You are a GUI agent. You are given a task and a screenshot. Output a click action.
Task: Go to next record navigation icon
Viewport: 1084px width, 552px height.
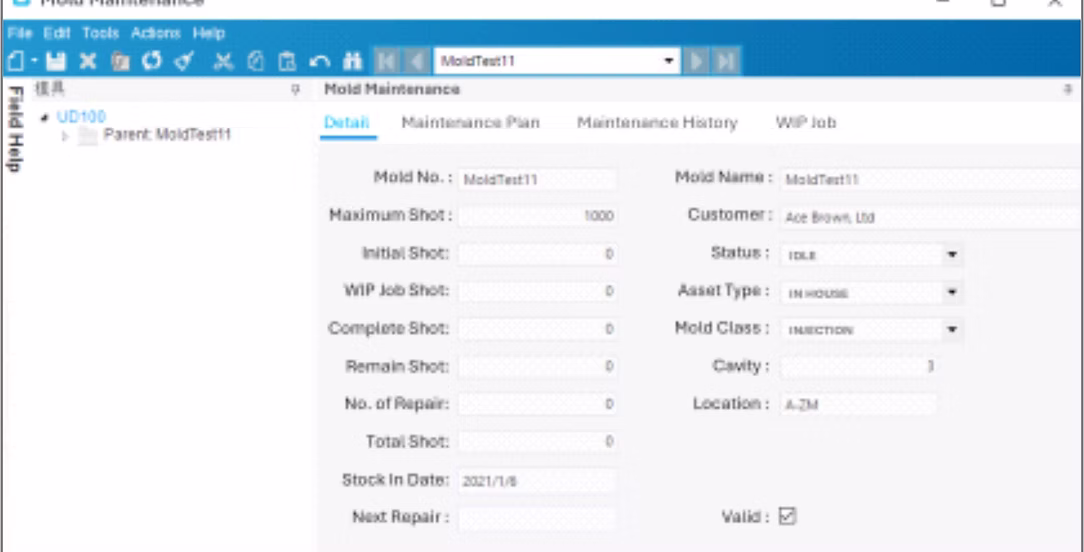[696, 62]
